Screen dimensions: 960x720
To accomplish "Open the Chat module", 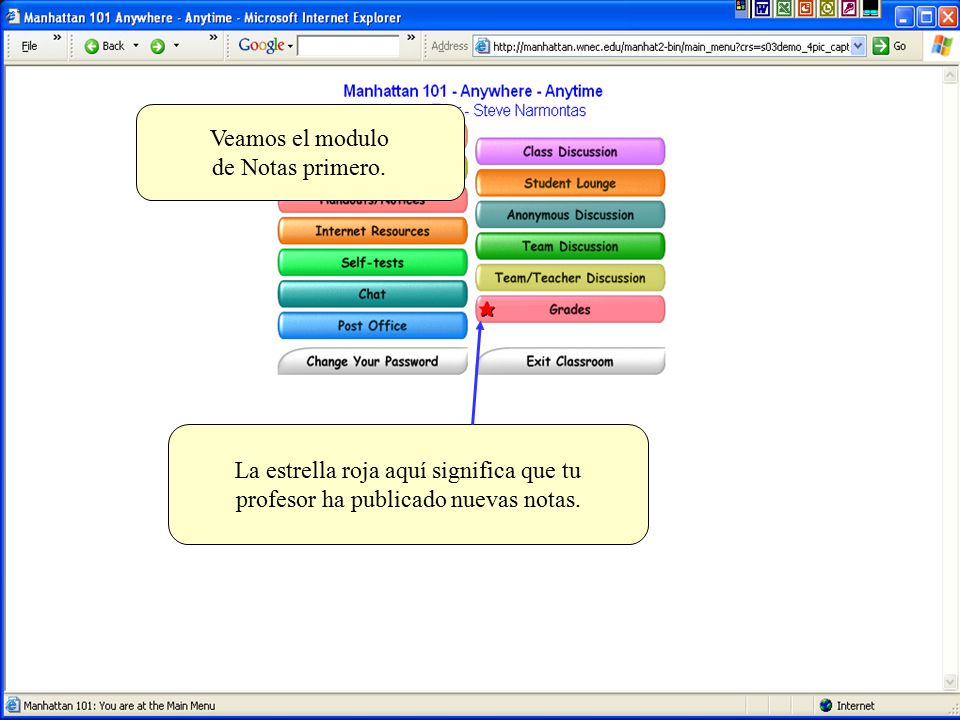I will 372,294.
